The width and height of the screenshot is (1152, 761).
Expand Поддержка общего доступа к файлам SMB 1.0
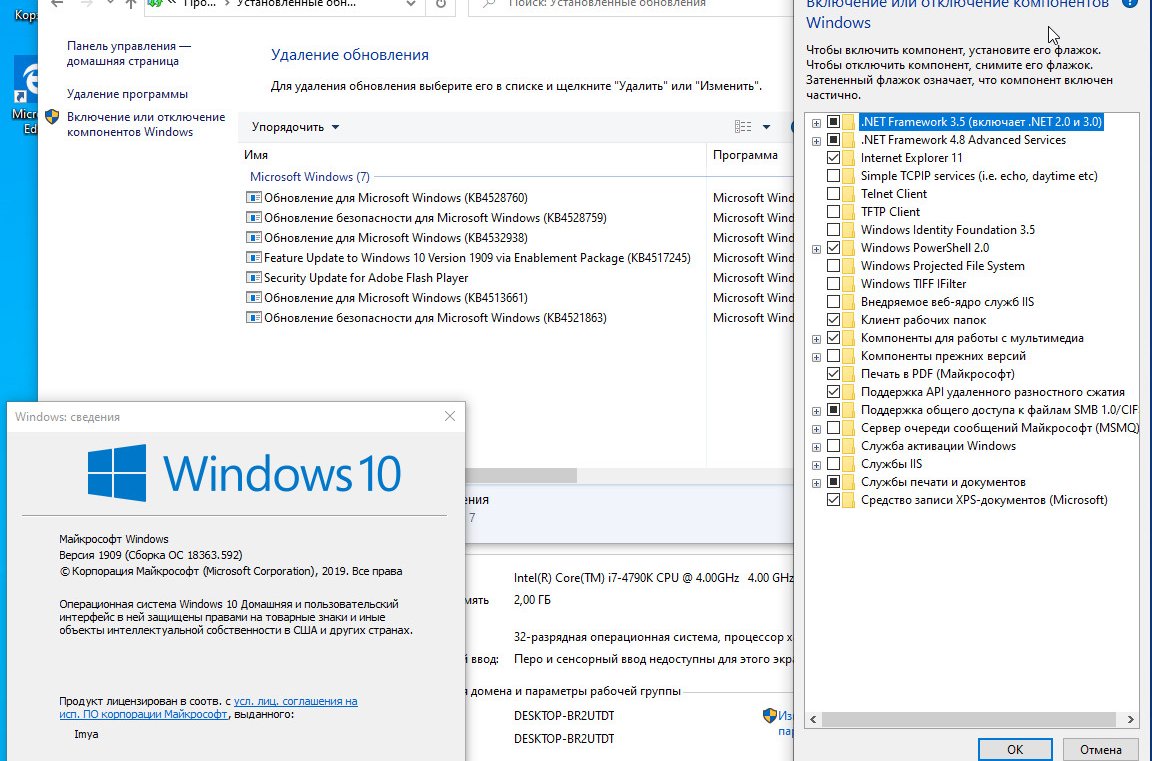coord(816,411)
